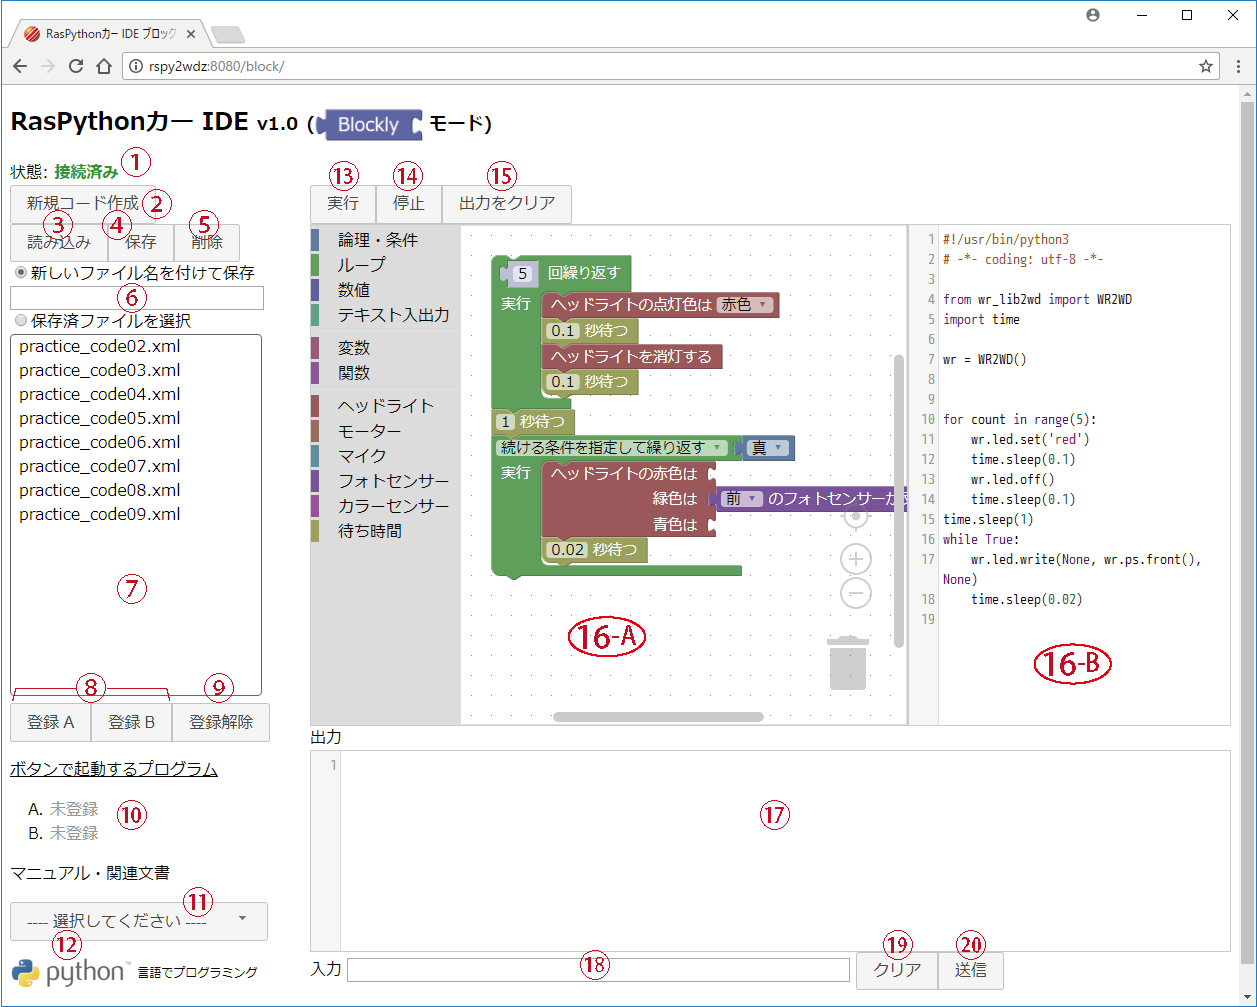Click the Blockly logo in the title

pos(369,125)
